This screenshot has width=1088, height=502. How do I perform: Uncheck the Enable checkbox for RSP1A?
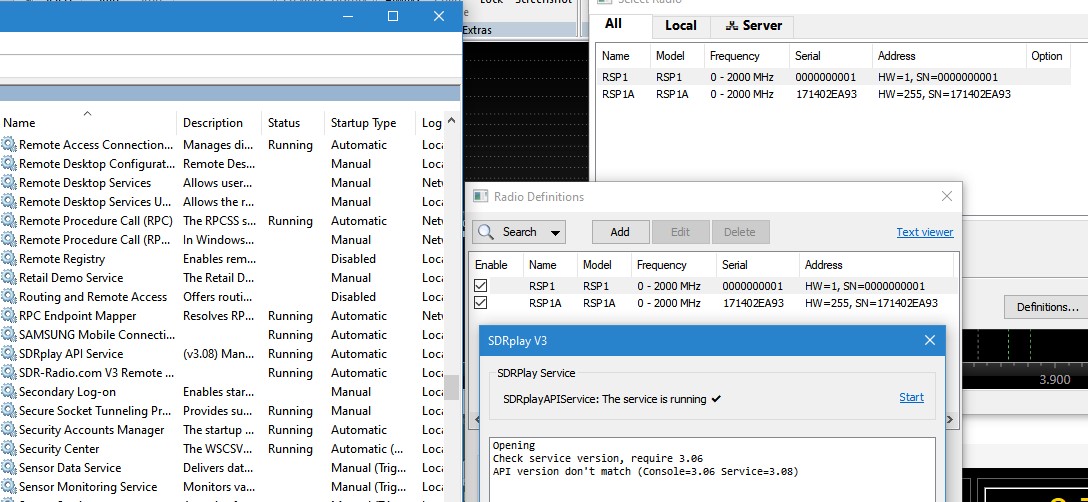tap(480, 303)
